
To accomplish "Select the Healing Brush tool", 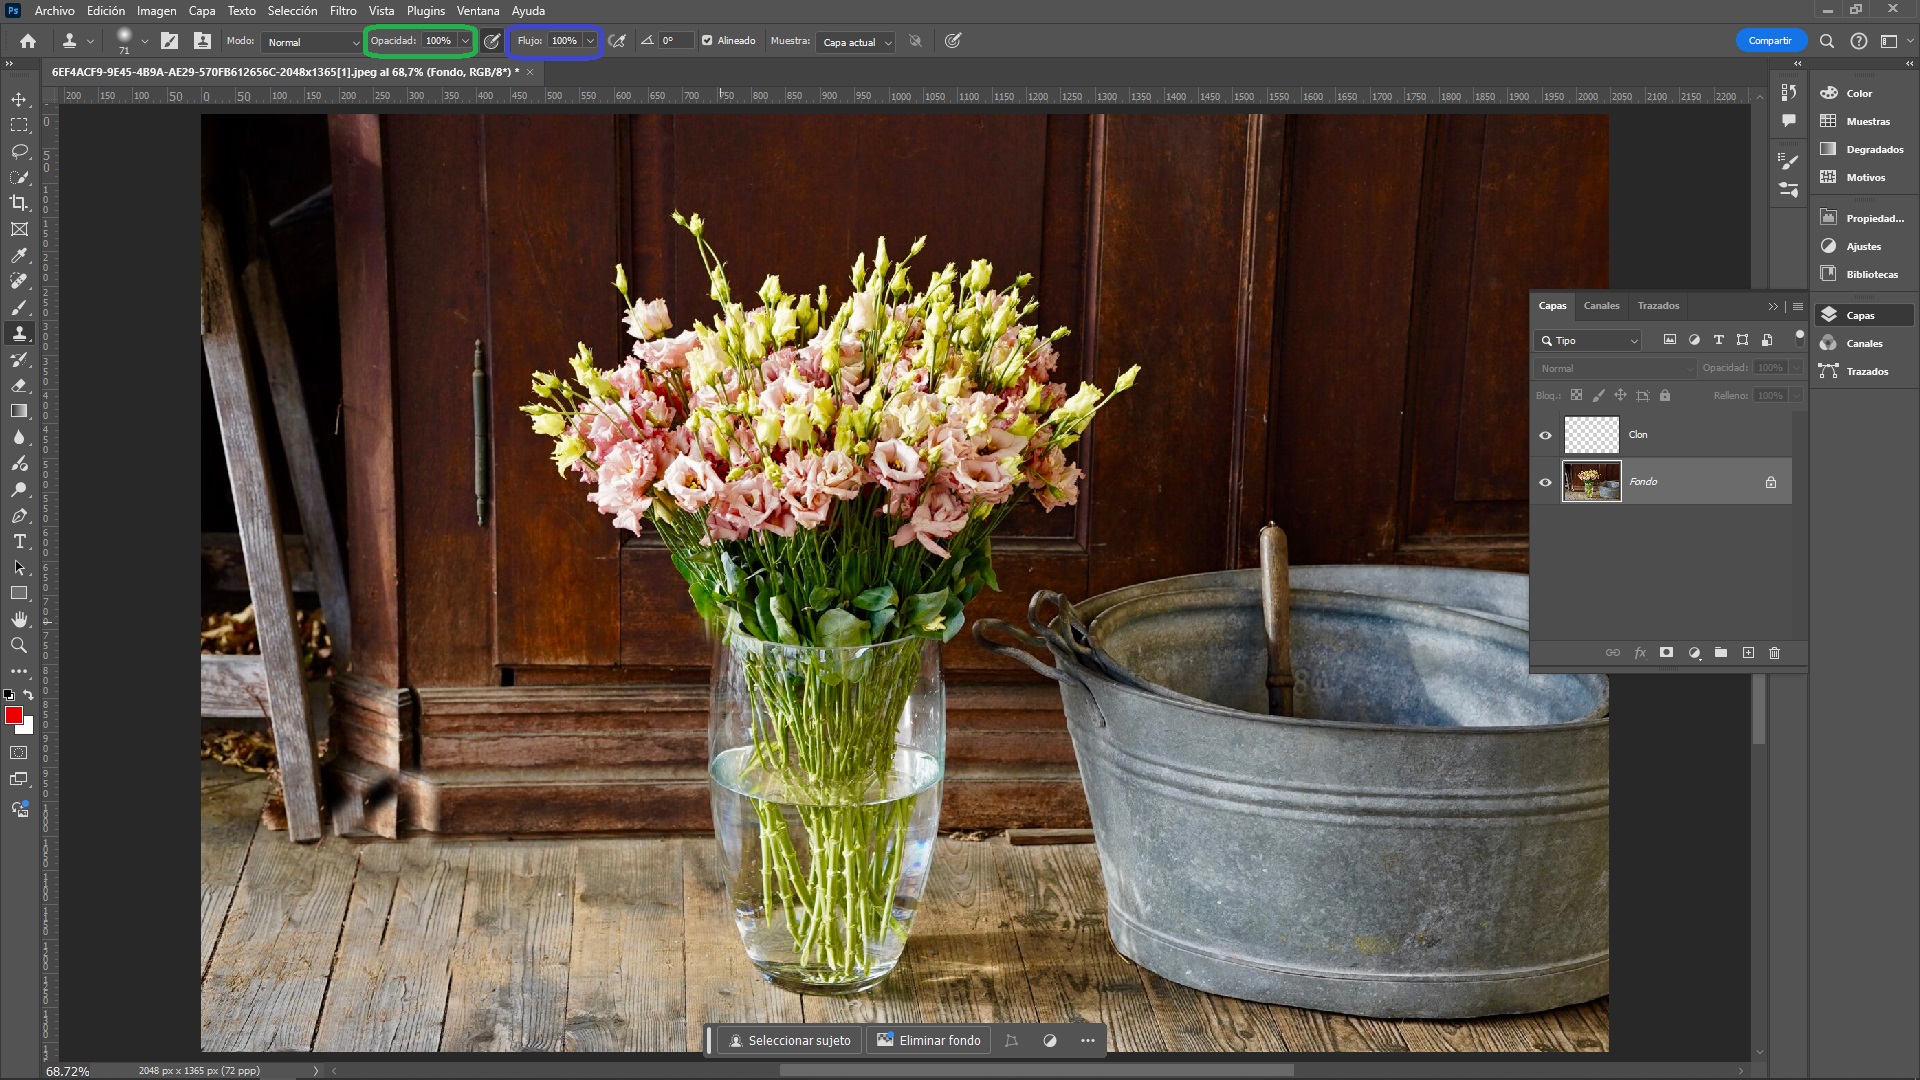I will [x=18, y=281].
